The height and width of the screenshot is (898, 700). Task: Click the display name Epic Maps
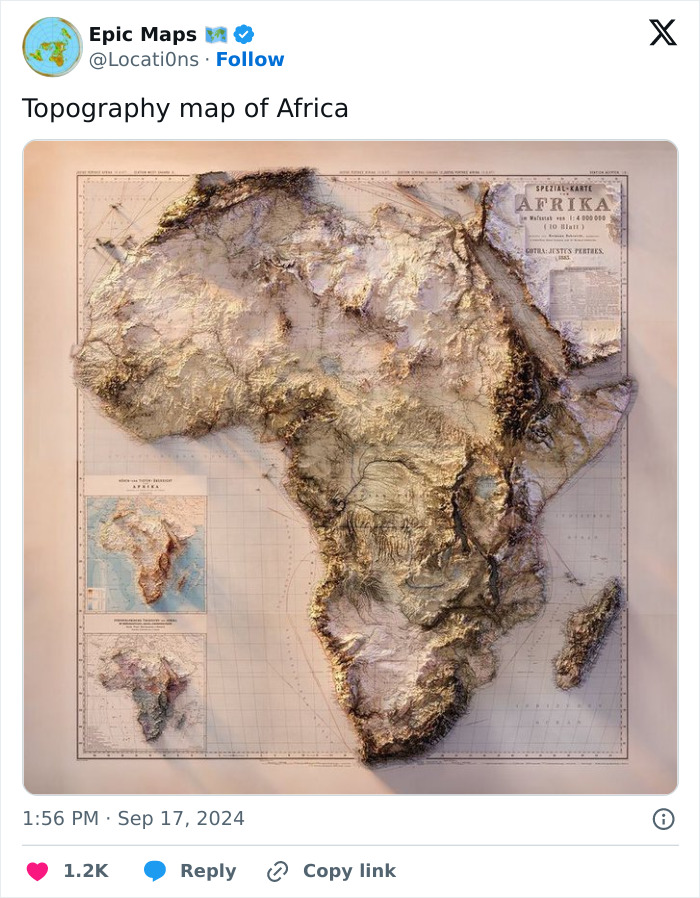(142, 33)
